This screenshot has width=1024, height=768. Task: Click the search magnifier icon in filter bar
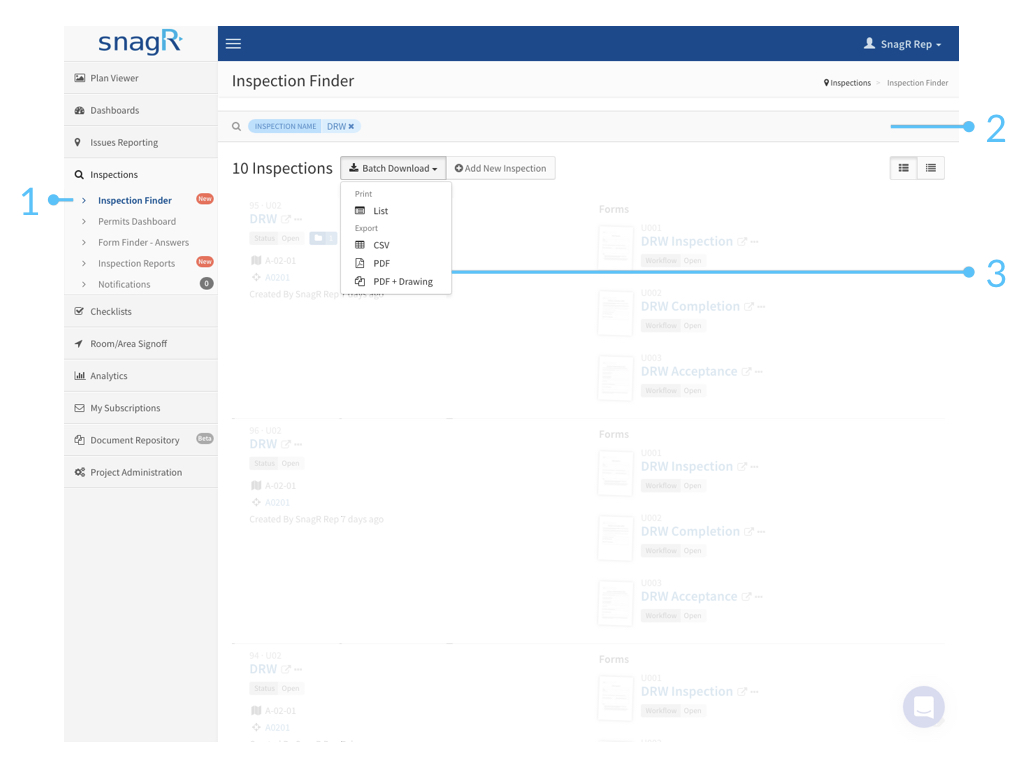(236, 126)
